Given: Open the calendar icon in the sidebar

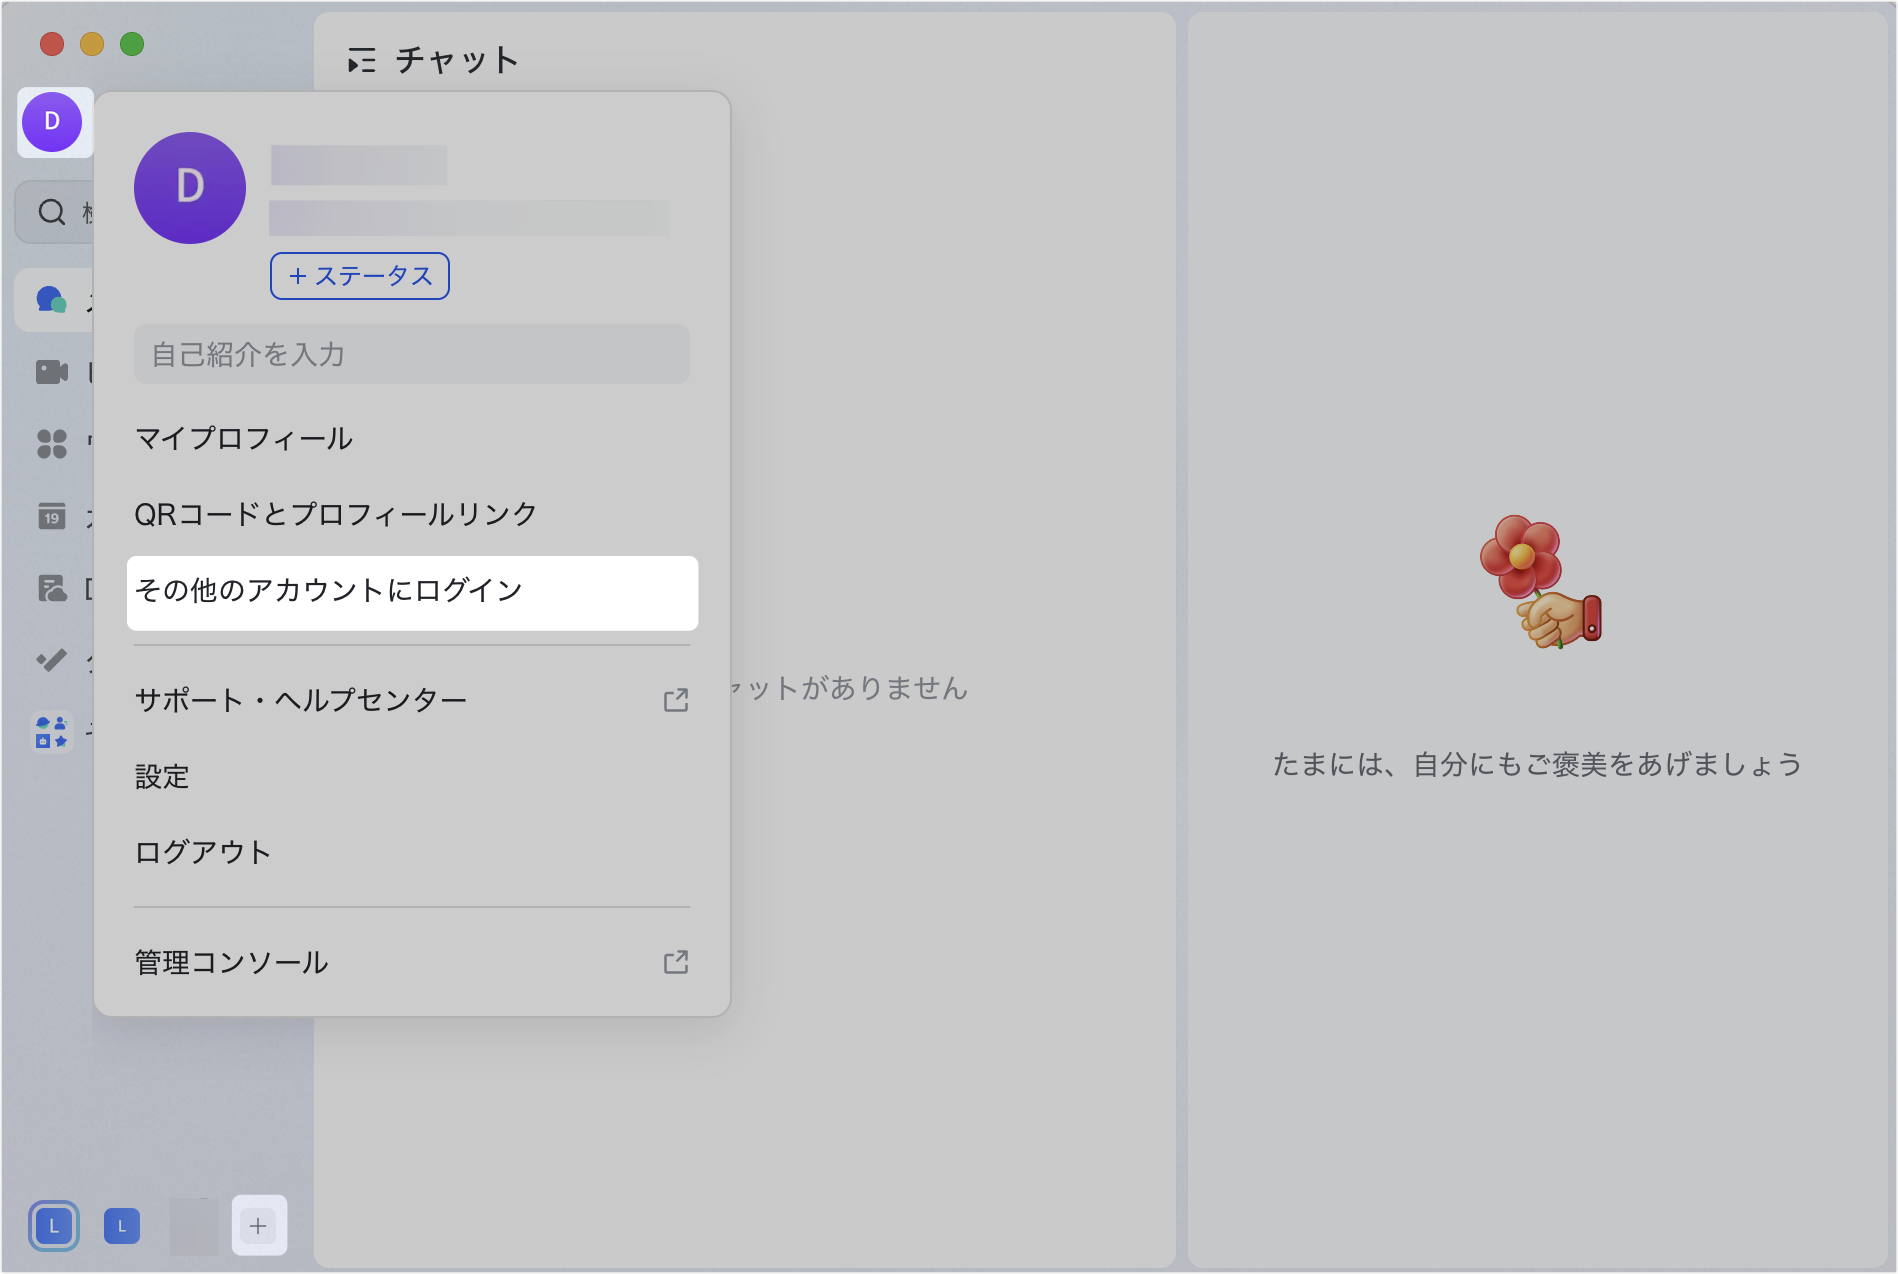Looking at the screenshot, I should pos(51,516).
